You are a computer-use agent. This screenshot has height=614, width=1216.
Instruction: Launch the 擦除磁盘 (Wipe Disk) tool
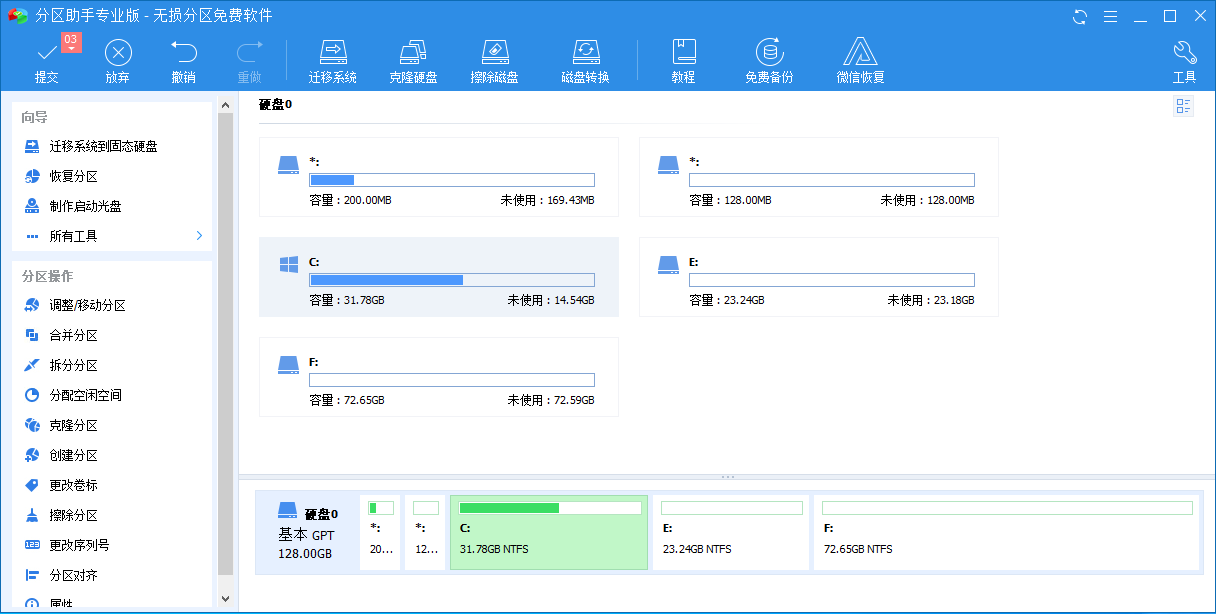(495, 58)
